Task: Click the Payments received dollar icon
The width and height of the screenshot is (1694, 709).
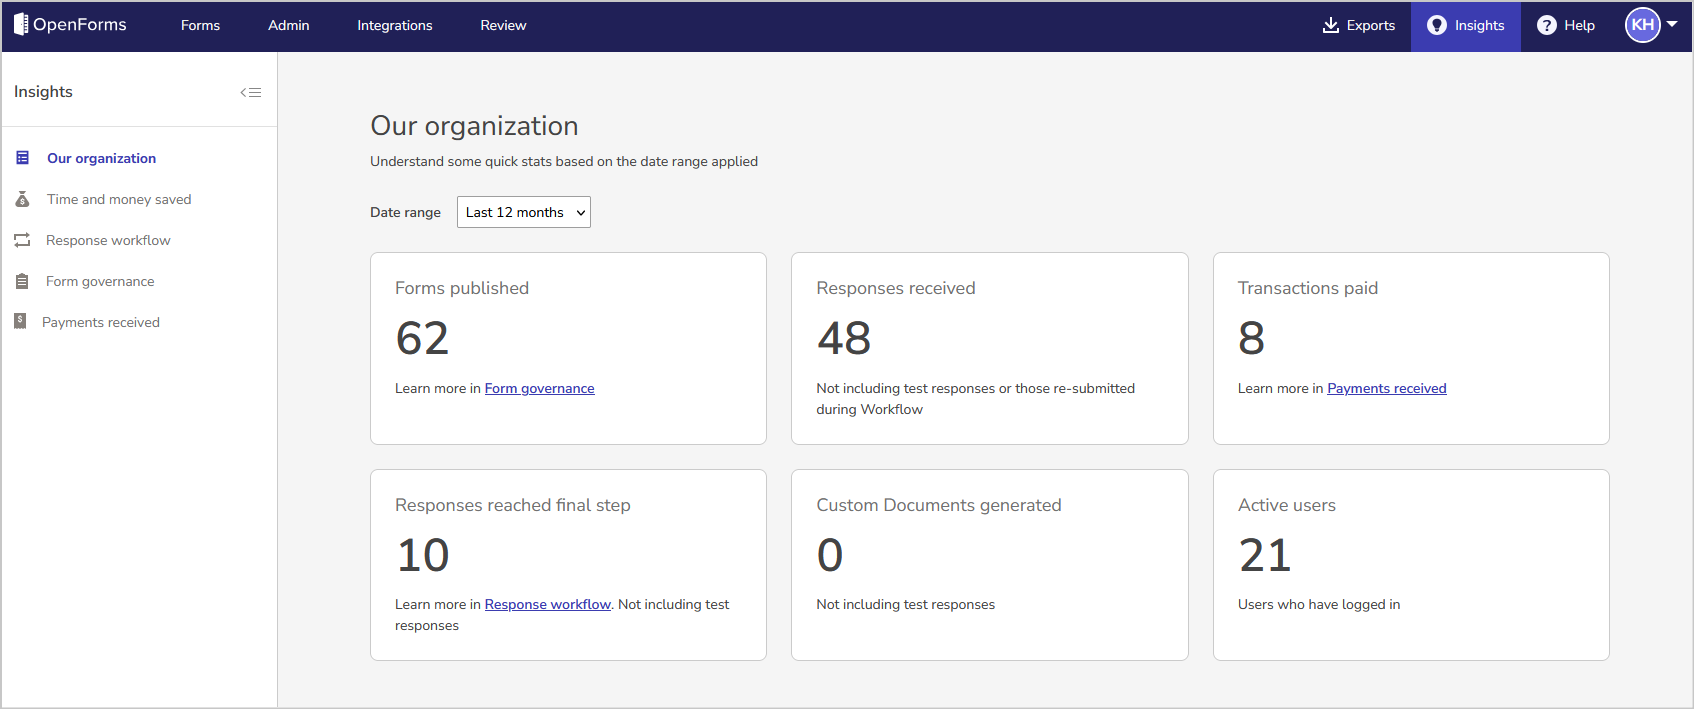Action: 20,321
